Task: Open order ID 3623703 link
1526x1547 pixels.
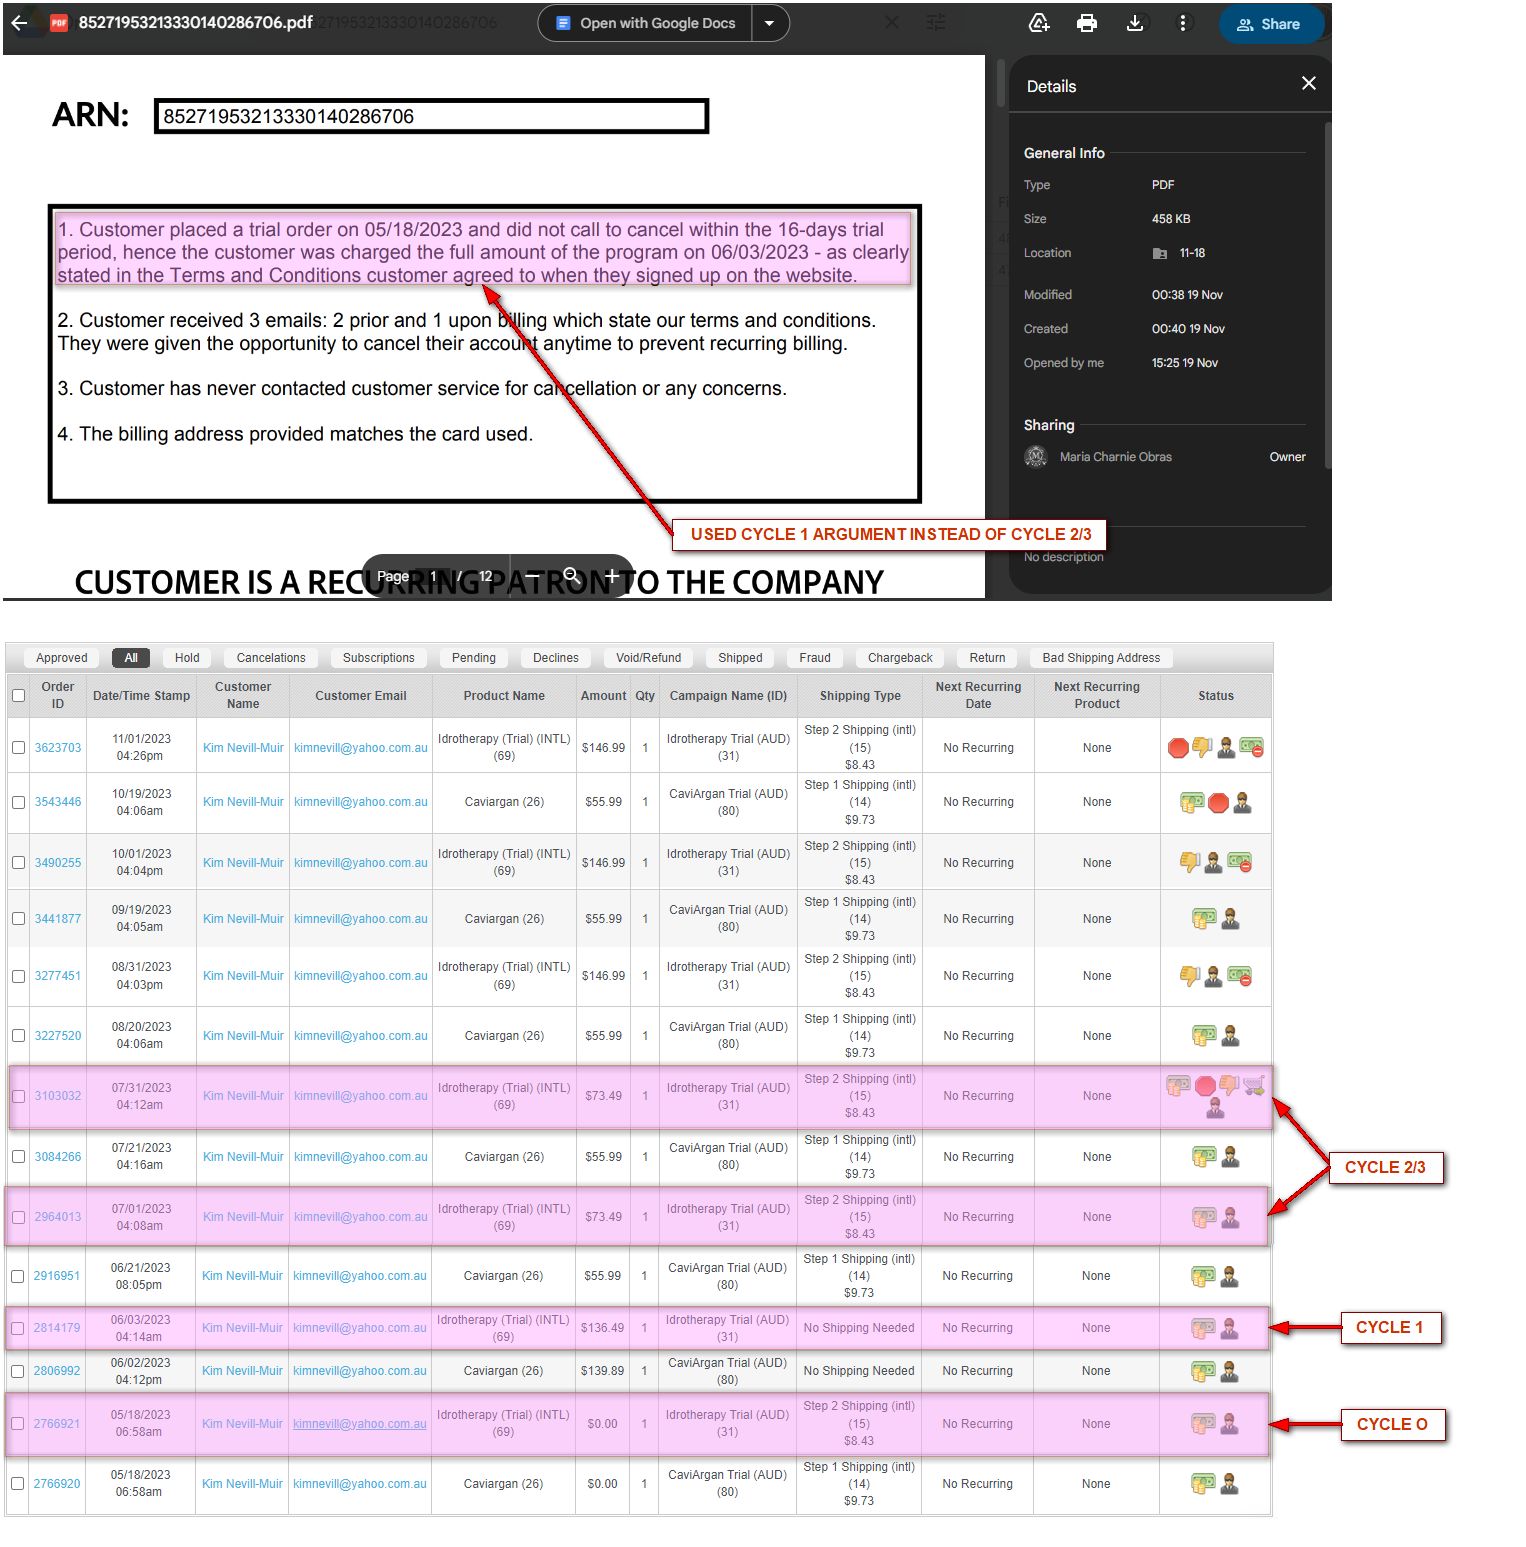Action: (x=58, y=747)
